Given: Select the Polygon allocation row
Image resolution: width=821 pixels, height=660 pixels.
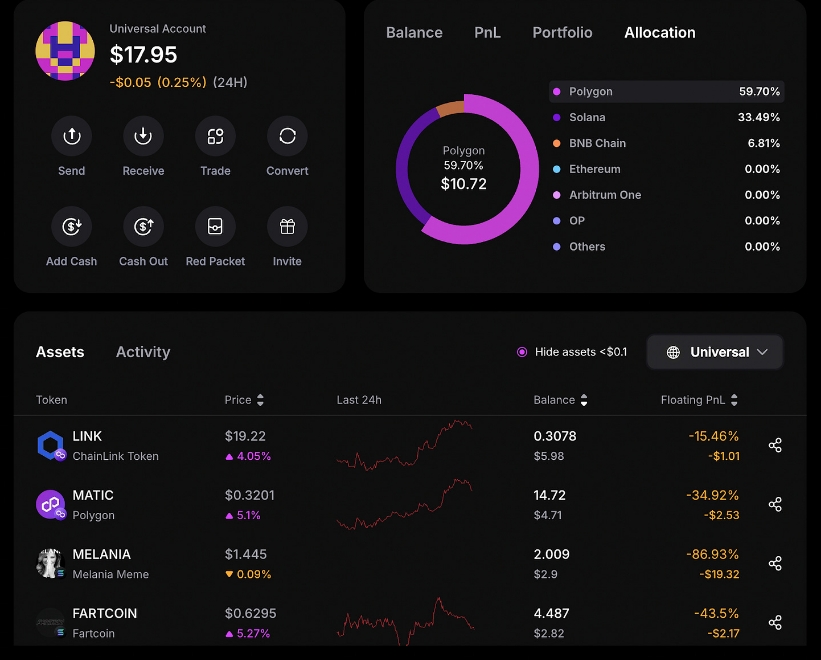Looking at the screenshot, I should click(x=667, y=92).
